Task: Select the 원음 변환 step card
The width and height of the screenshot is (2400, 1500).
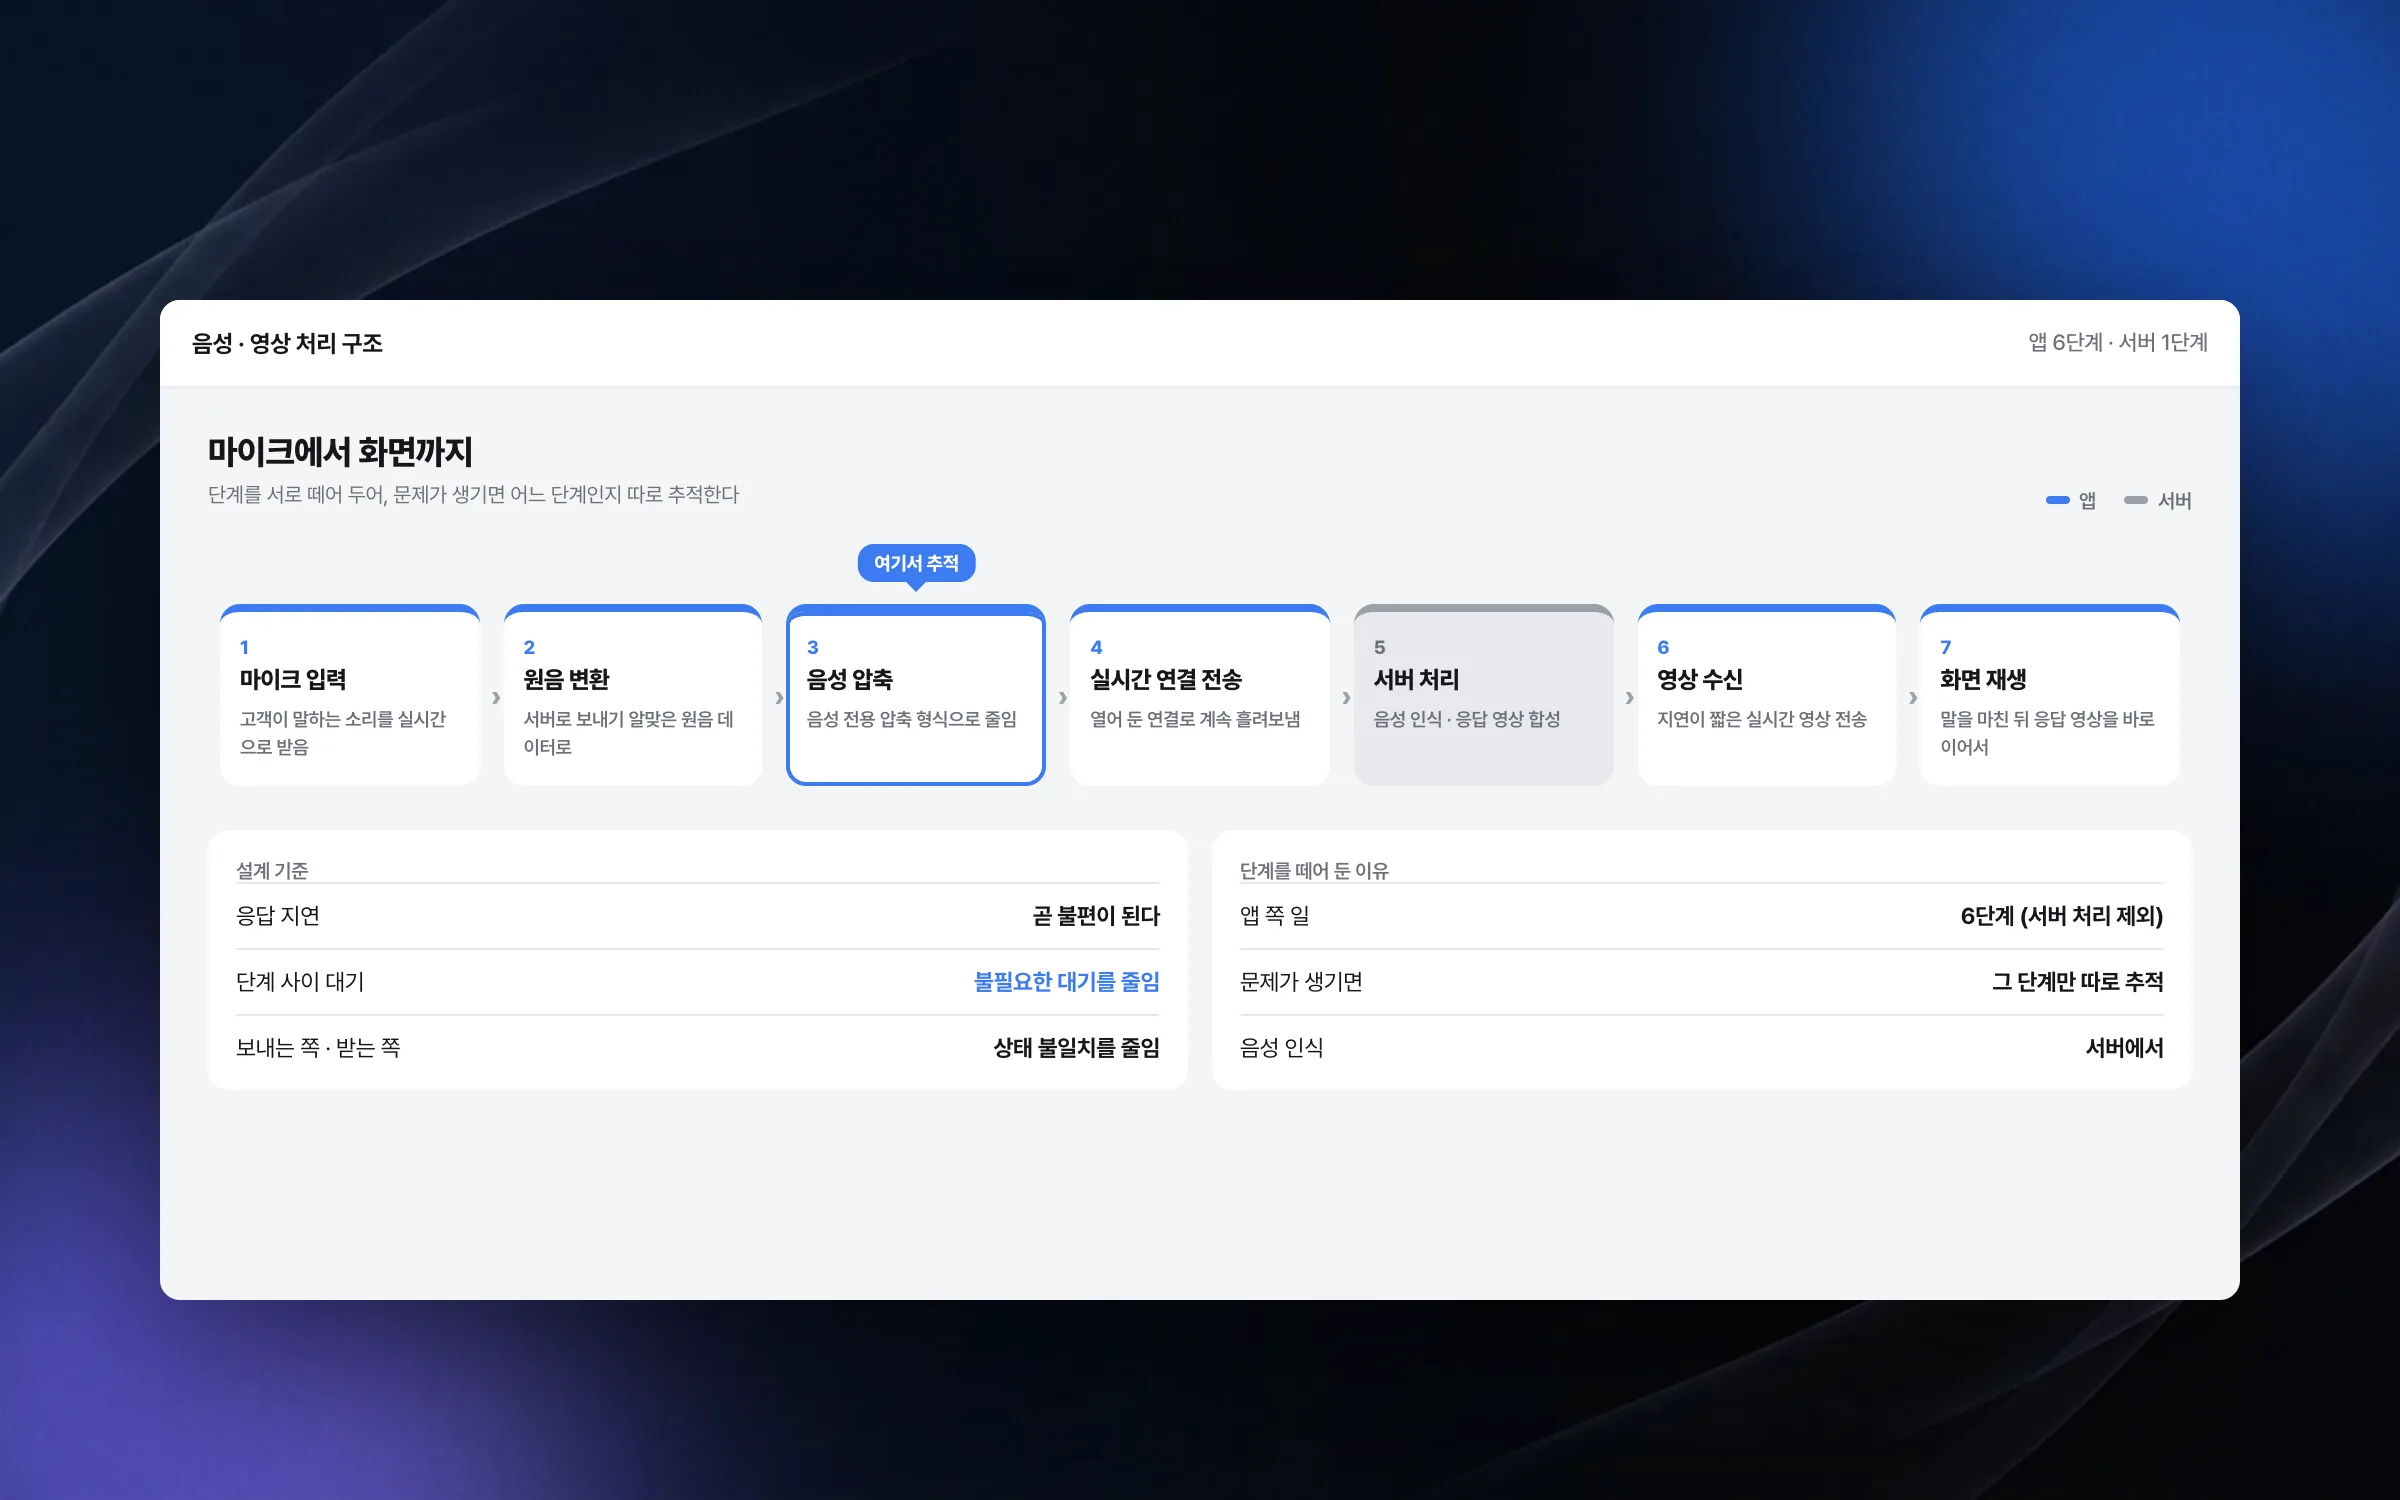Action: (x=633, y=695)
